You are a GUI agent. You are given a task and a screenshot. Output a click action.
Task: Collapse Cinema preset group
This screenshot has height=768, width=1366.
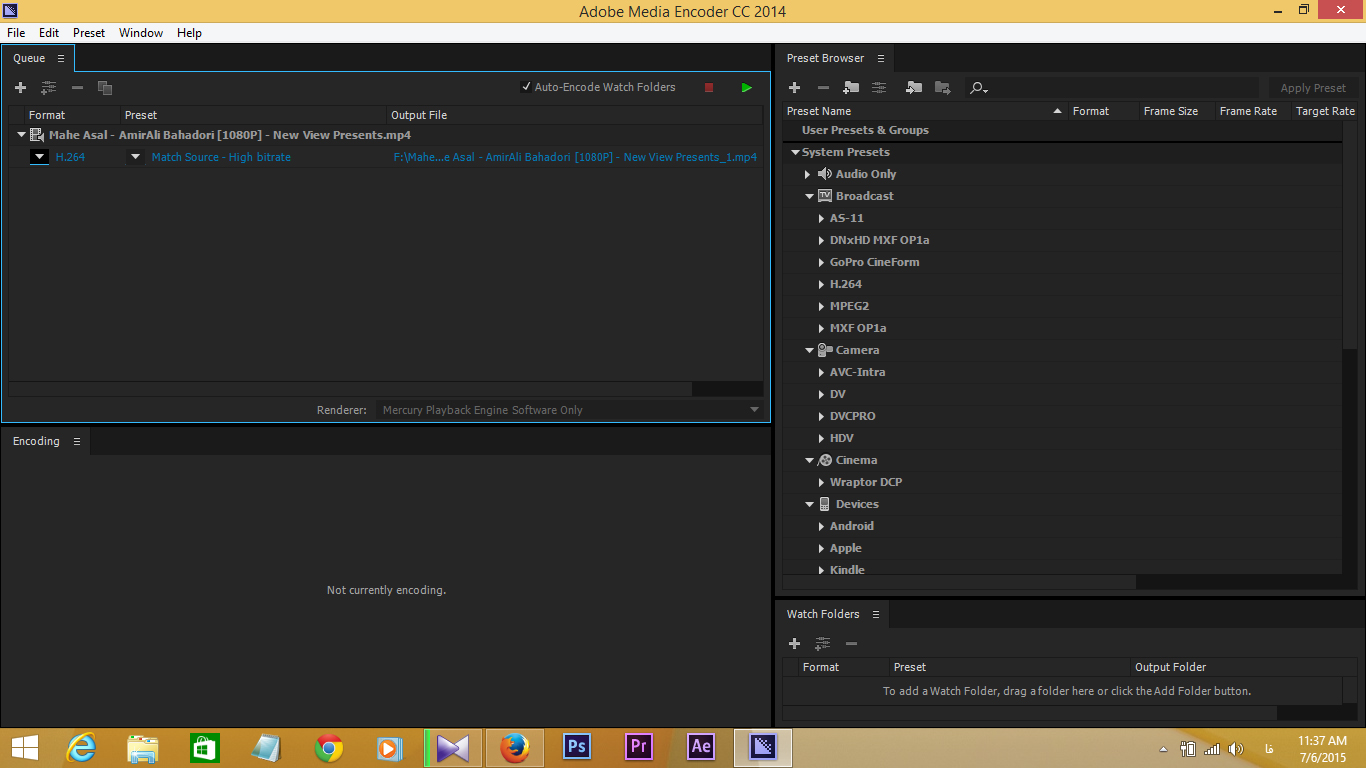pos(809,460)
